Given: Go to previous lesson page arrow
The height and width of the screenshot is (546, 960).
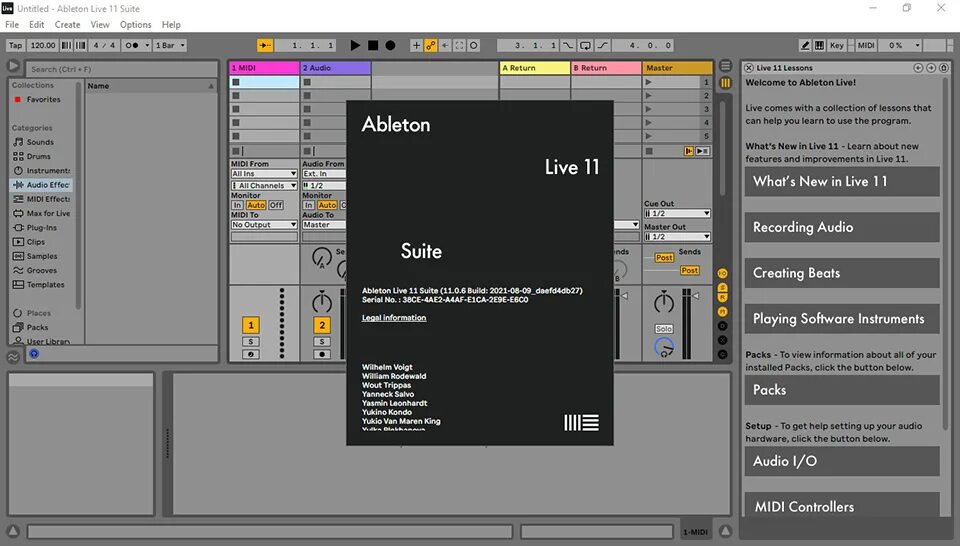Looking at the screenshot, I should click(918, 68).
